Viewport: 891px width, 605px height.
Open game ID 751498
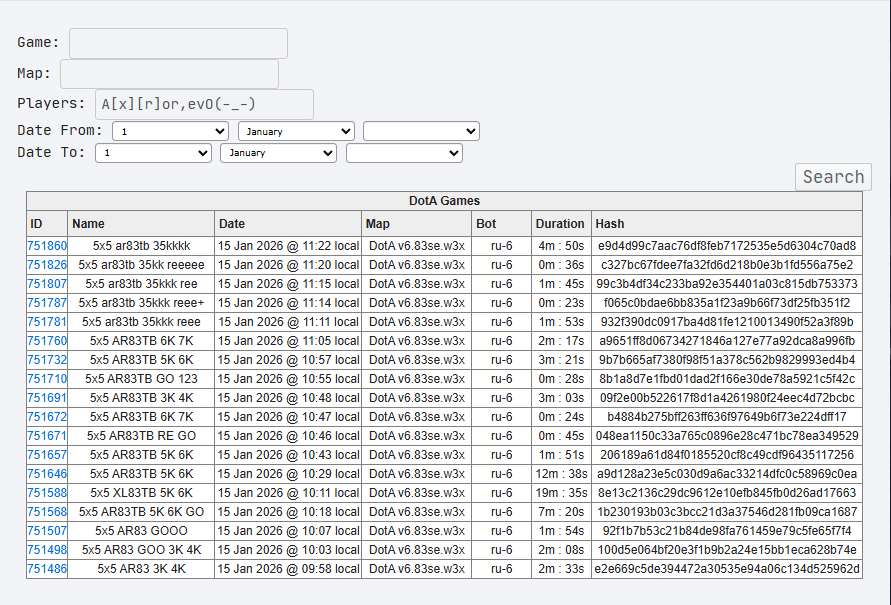[x=47, y=550]
